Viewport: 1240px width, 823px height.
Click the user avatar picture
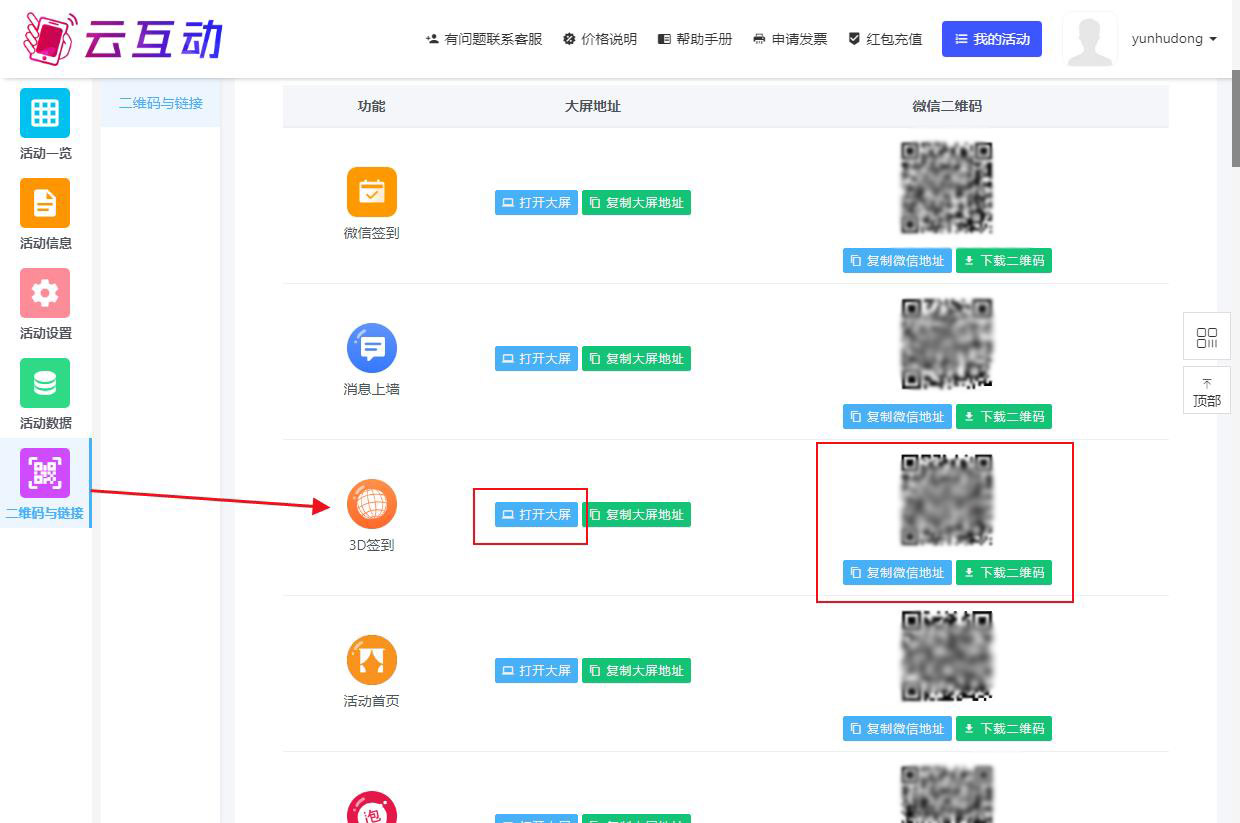click(1090, 40)
